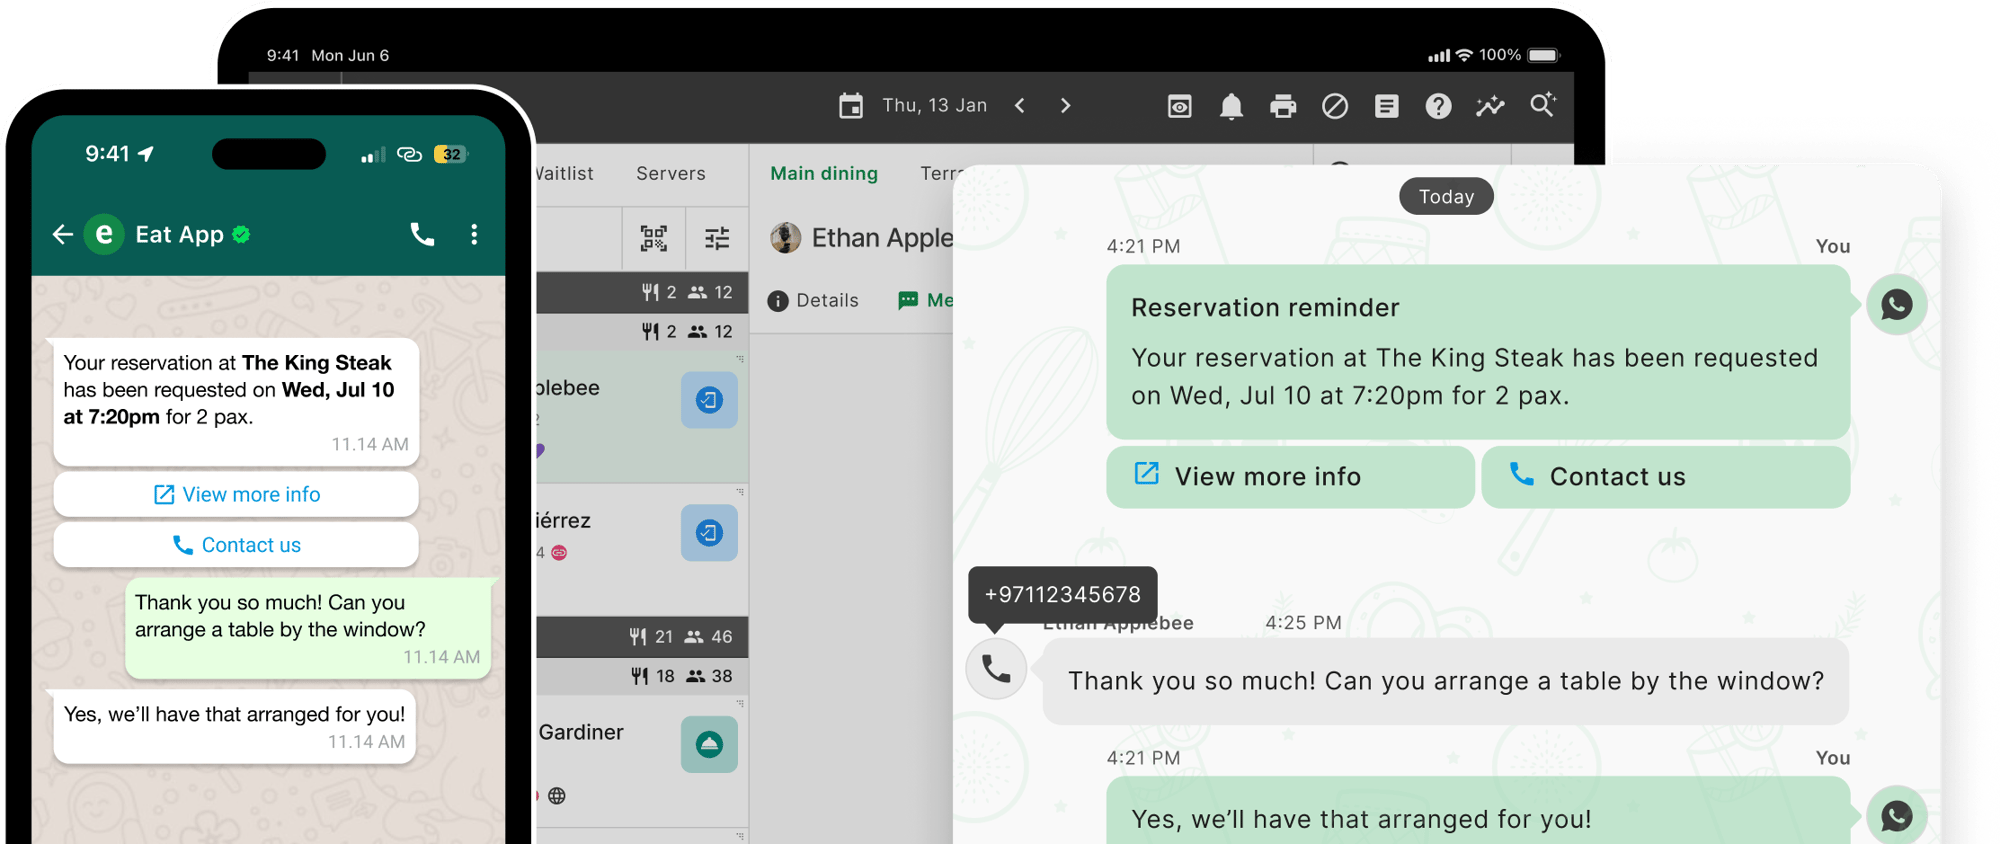The image size is (2000, 844).
Task: Click the 'Reservation reminder' message heading
Action: click(x=1265, y=307)
